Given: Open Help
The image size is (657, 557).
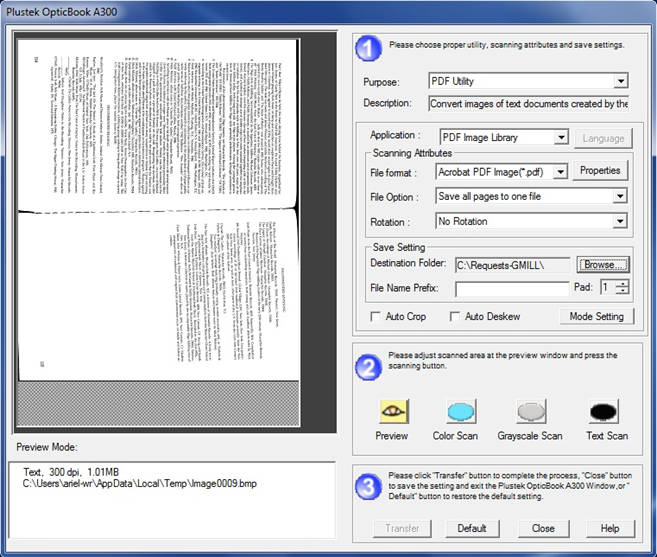Looking at the screenshot, I should pos(610,529).
